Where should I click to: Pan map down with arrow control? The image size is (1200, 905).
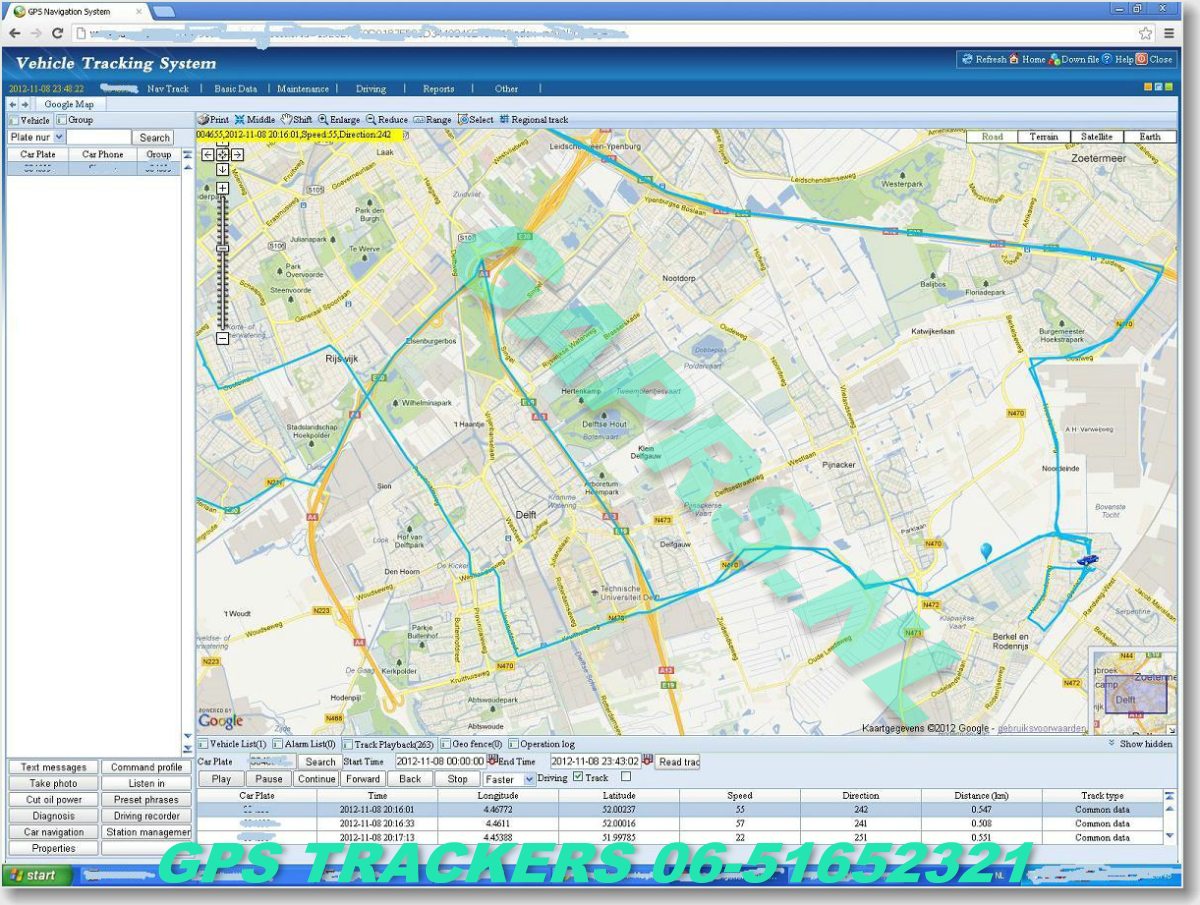pyautogui.click(x=223, y=169)
